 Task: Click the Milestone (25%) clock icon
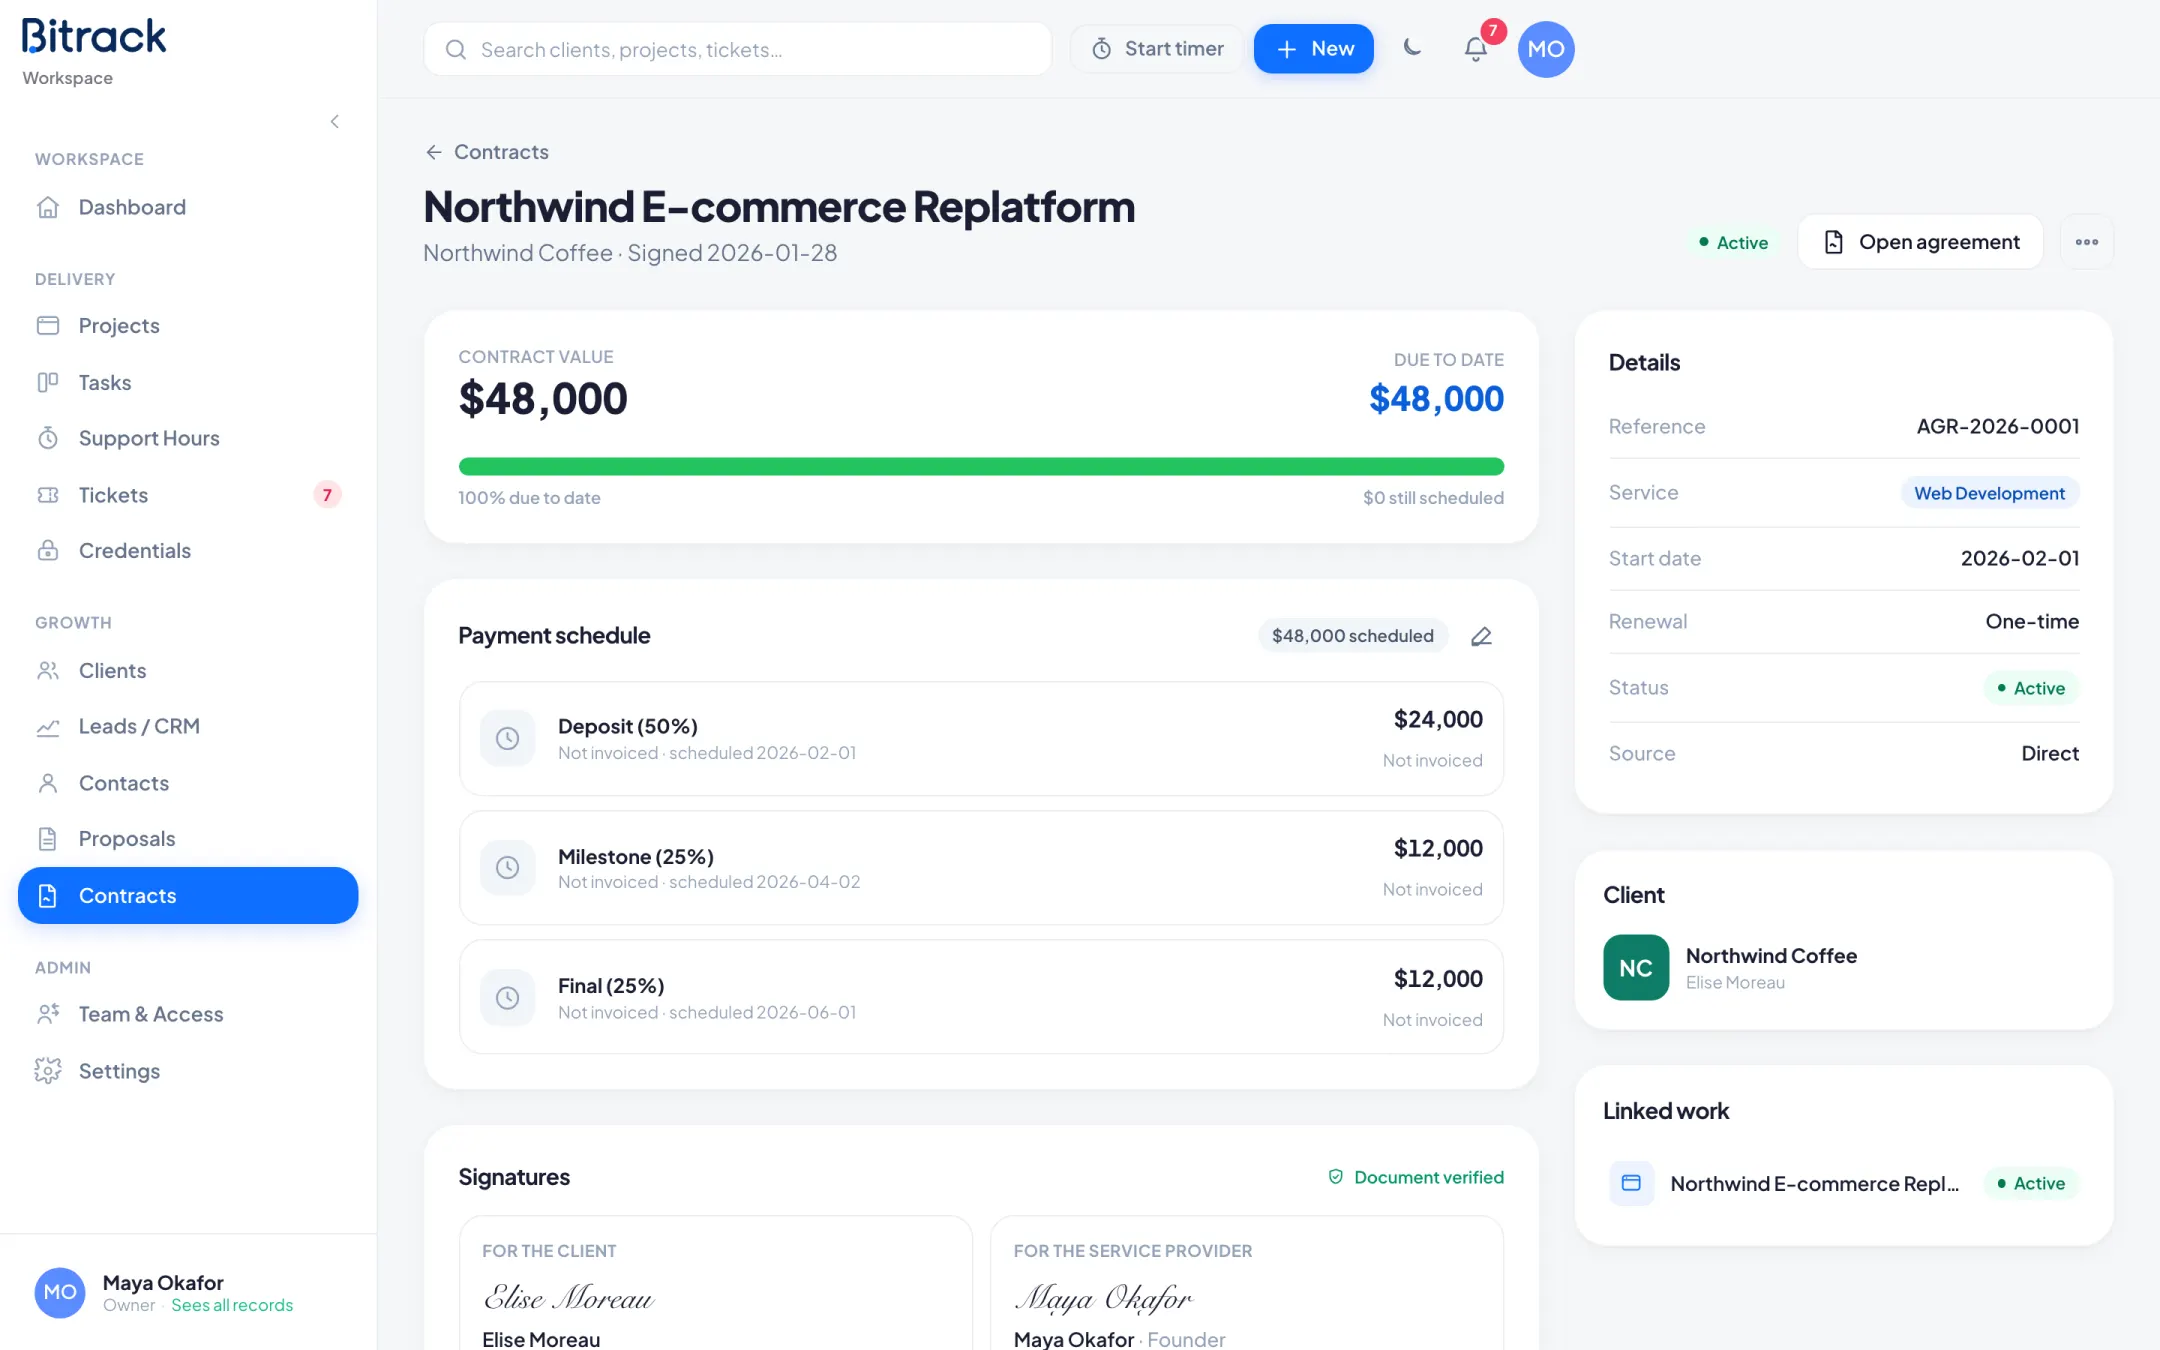(x=508, y=867)
